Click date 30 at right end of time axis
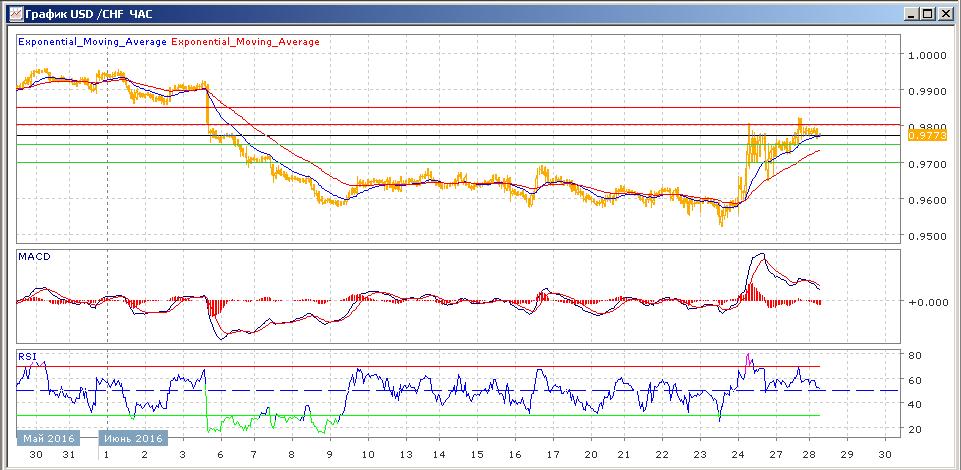The width and height of the screenshot is (961, 470). pyautogui.click(x=884, y=453)
